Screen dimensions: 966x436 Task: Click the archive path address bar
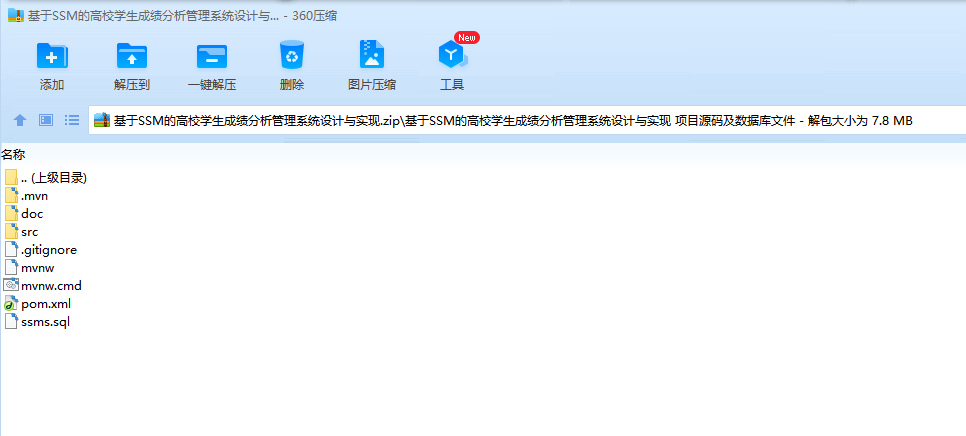pyautogui.click(x=527, y=121)
